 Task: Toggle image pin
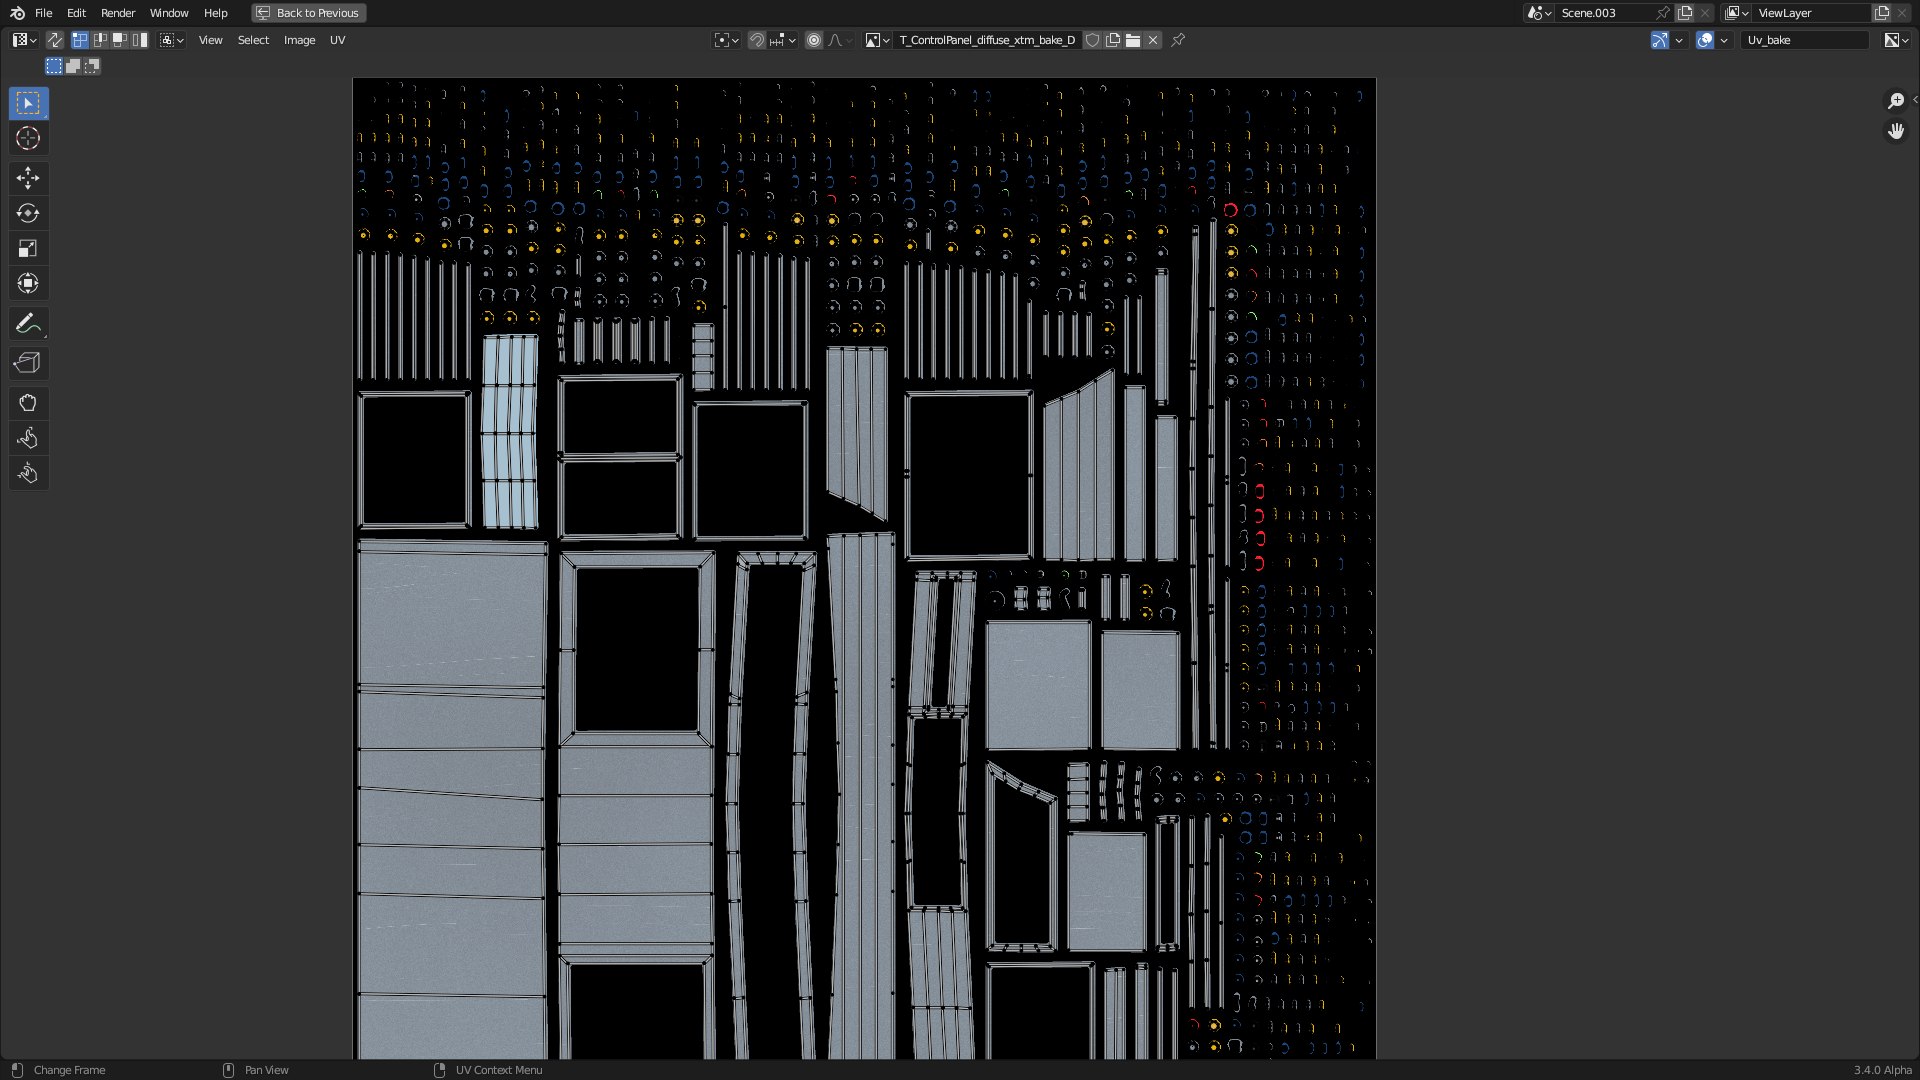1178,40
